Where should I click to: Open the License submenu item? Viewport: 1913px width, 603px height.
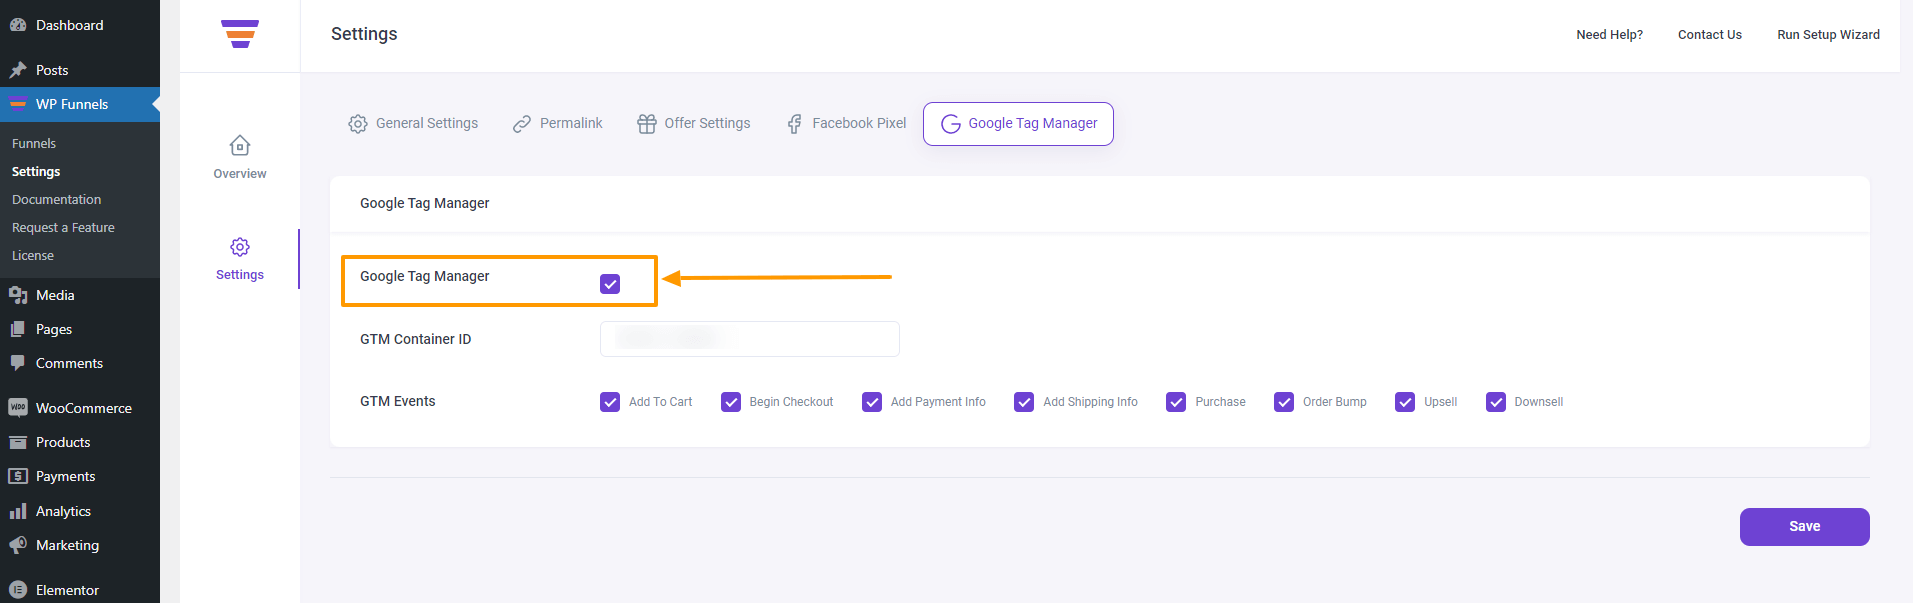33,256
